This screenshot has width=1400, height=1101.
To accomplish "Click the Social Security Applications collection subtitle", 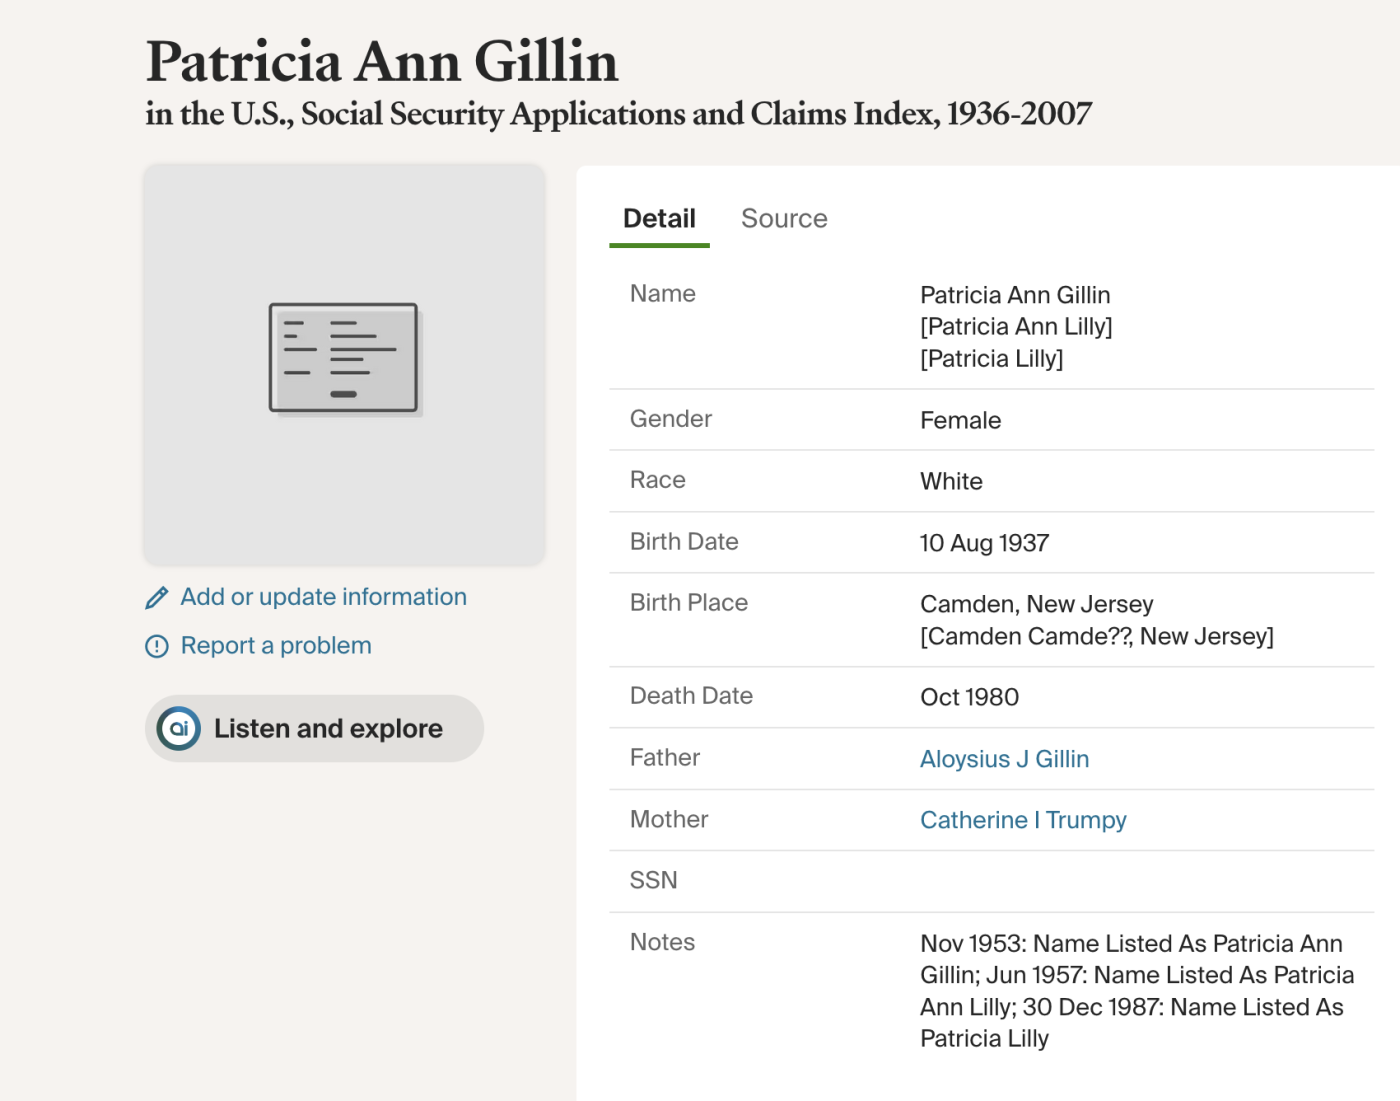I will click(x=618, y=114).
